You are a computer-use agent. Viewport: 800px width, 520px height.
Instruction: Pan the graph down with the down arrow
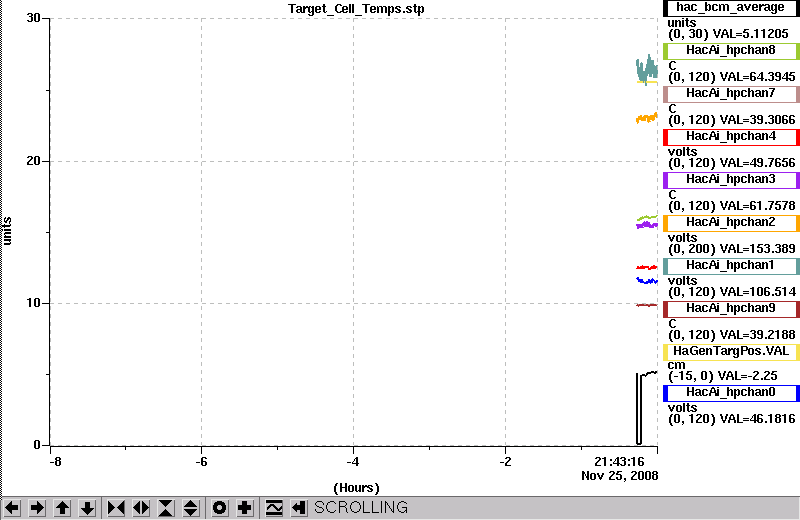(x=87, y=508)
